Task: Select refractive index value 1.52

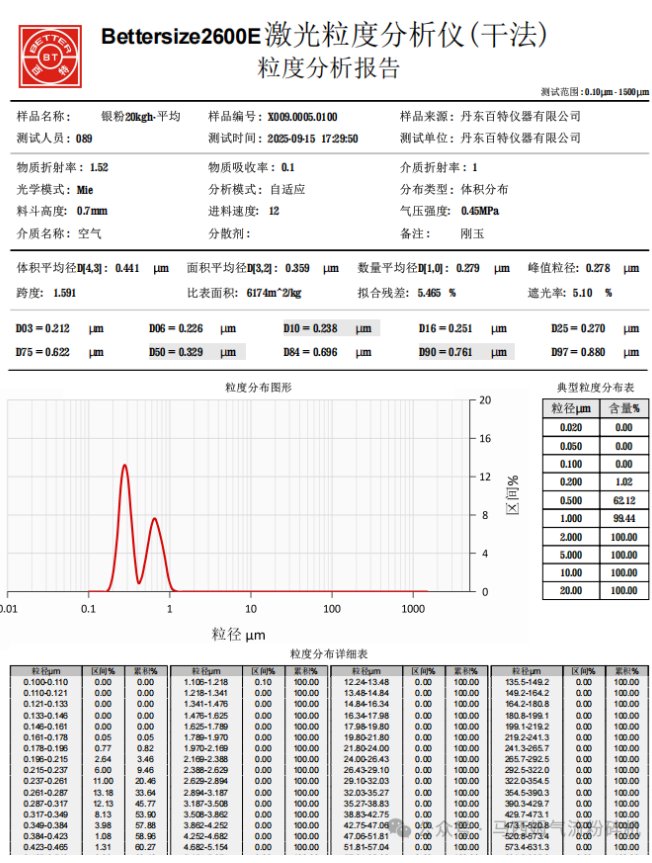Action: coord(99,167)
